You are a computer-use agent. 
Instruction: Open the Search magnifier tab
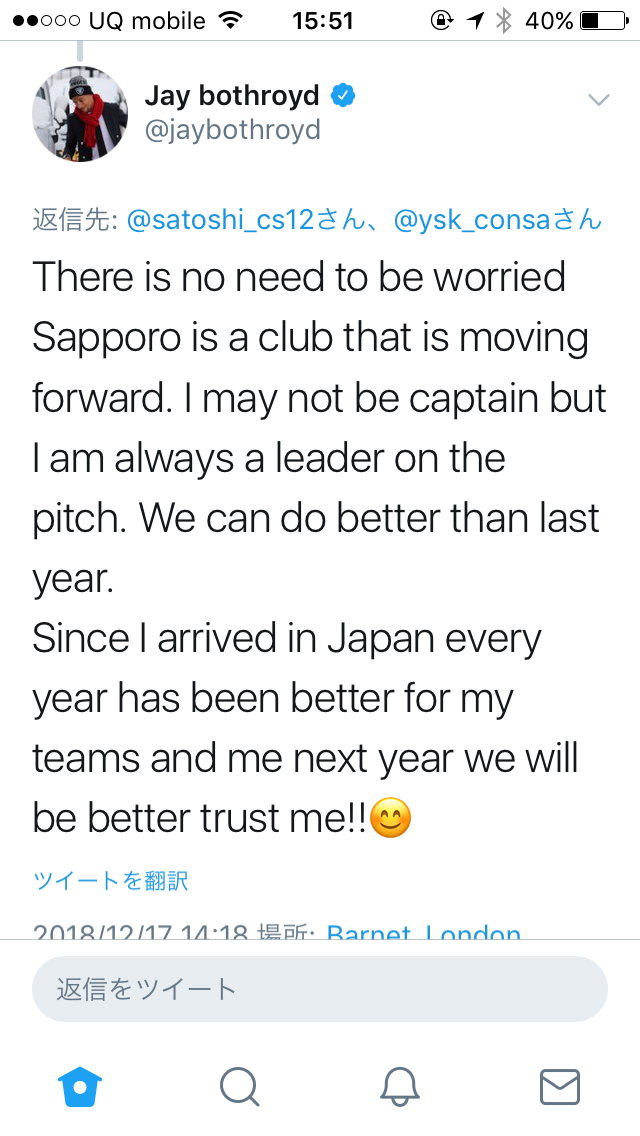[239, 1085]
